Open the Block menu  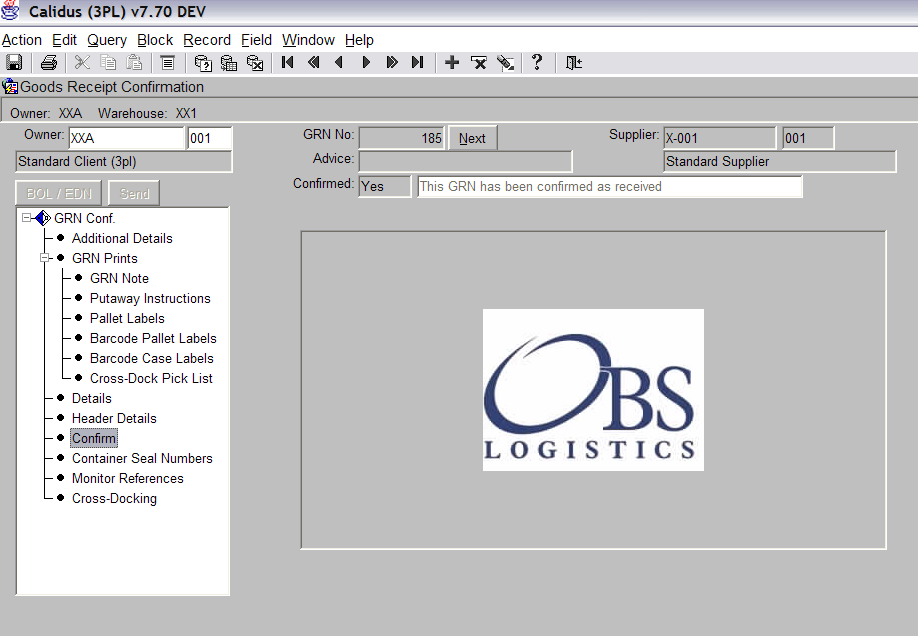155,40
